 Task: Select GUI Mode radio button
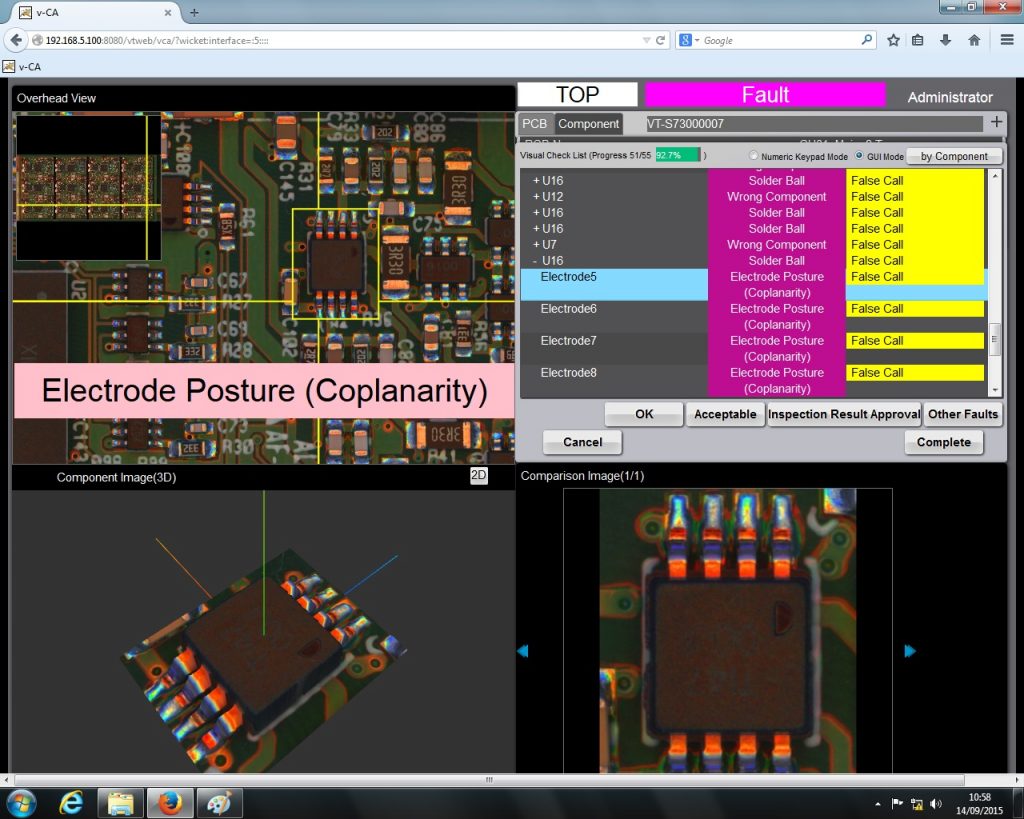[x=859, y=157]
